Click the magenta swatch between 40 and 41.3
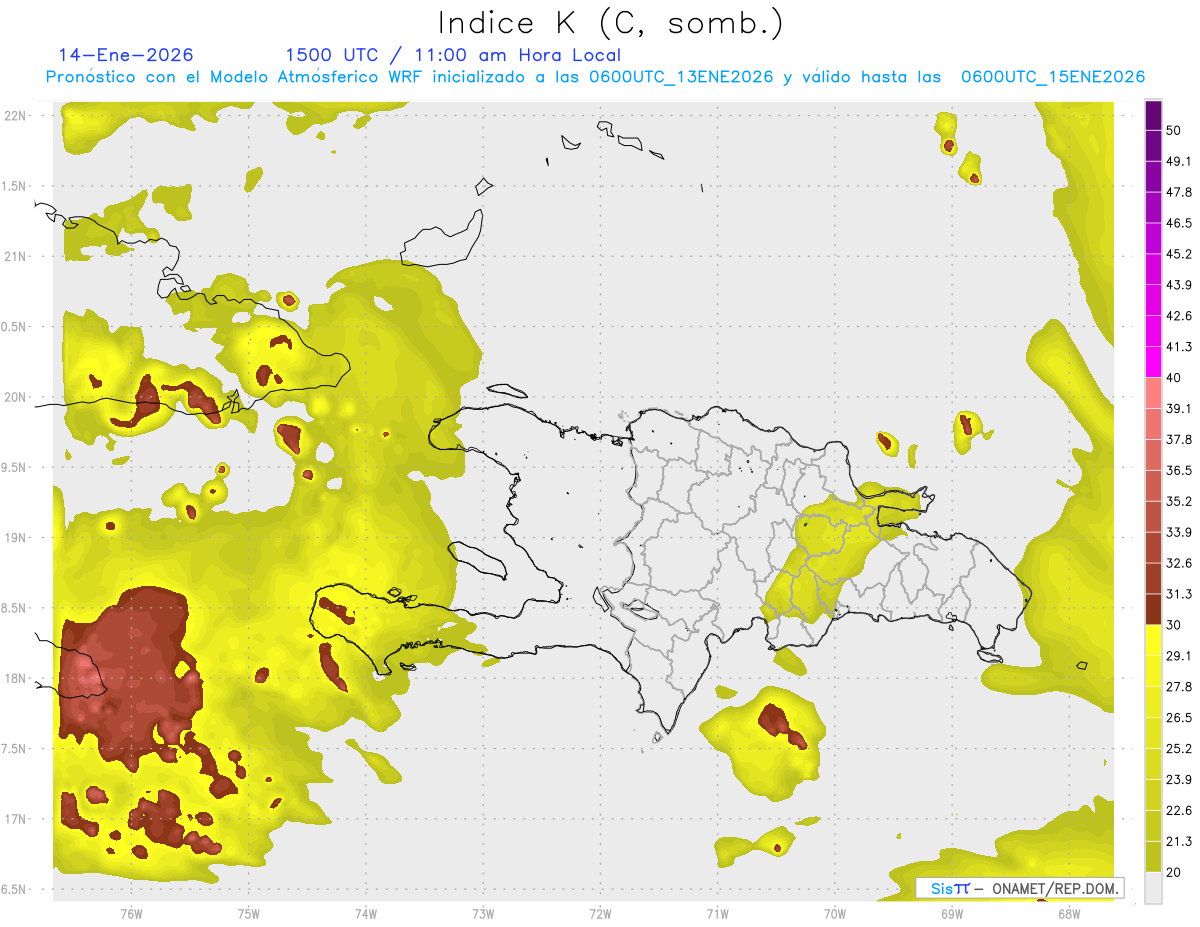 (x=1154, y=362)
